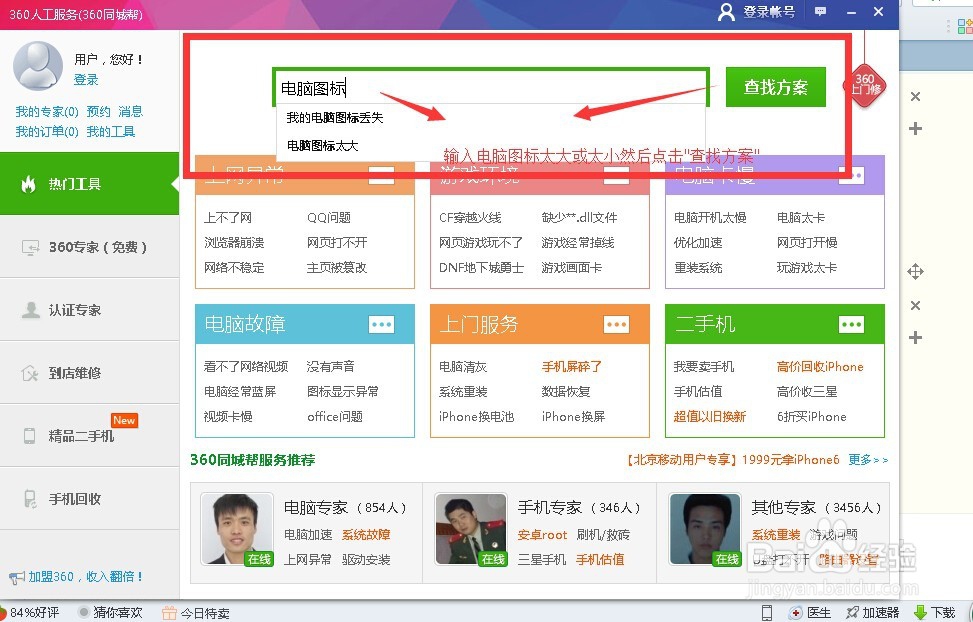Select the 精品二手机 sidebar tab
973x622 pixels.
tap(89, 436)
